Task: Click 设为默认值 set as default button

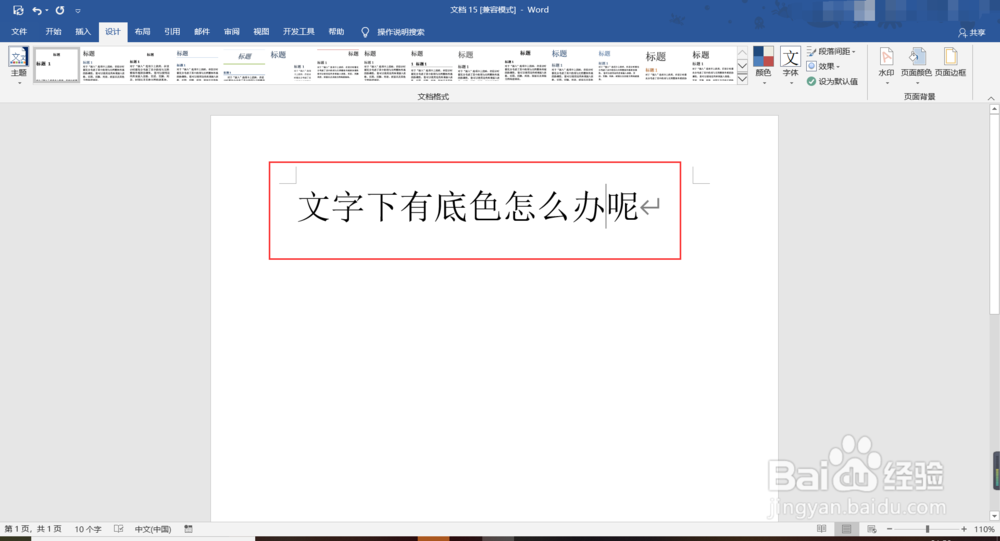Action: [x=832, y=82]
